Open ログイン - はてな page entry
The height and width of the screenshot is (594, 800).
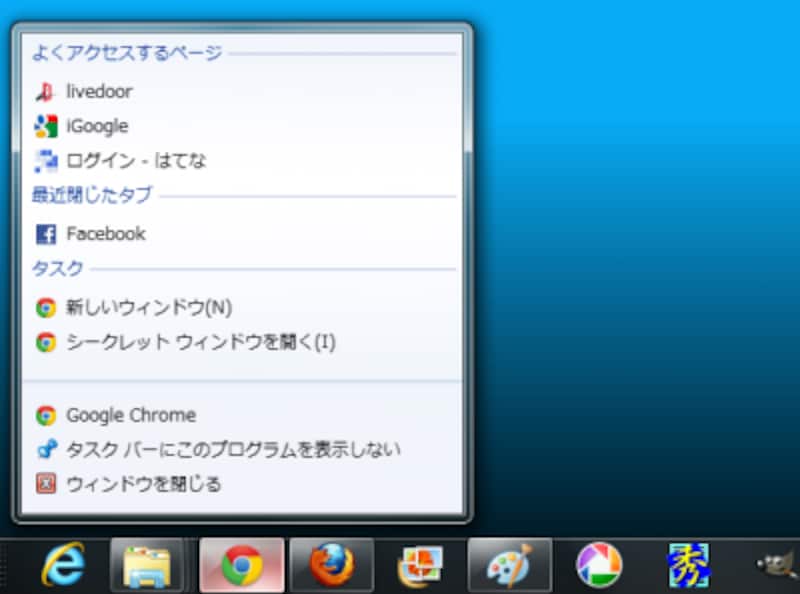point(242,161)
